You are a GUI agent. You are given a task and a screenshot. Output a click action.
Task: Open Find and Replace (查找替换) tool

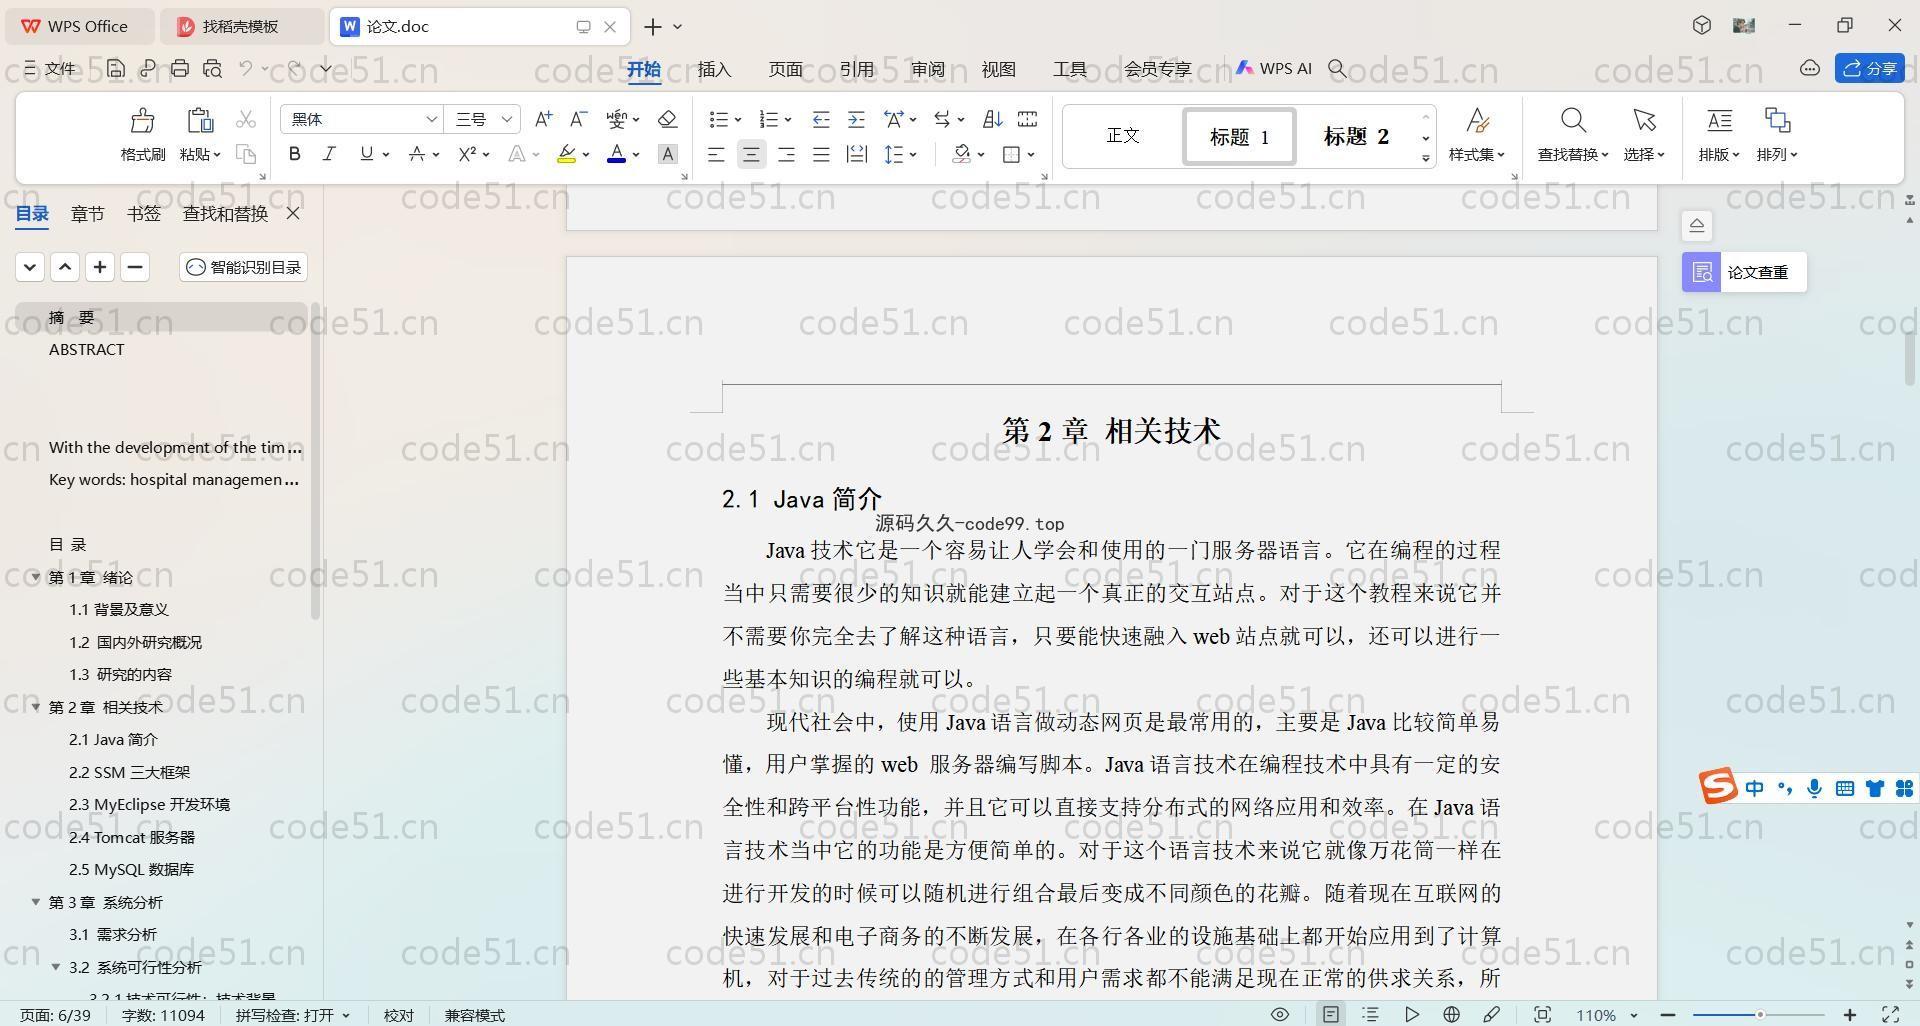click(x=1573, y=134)
